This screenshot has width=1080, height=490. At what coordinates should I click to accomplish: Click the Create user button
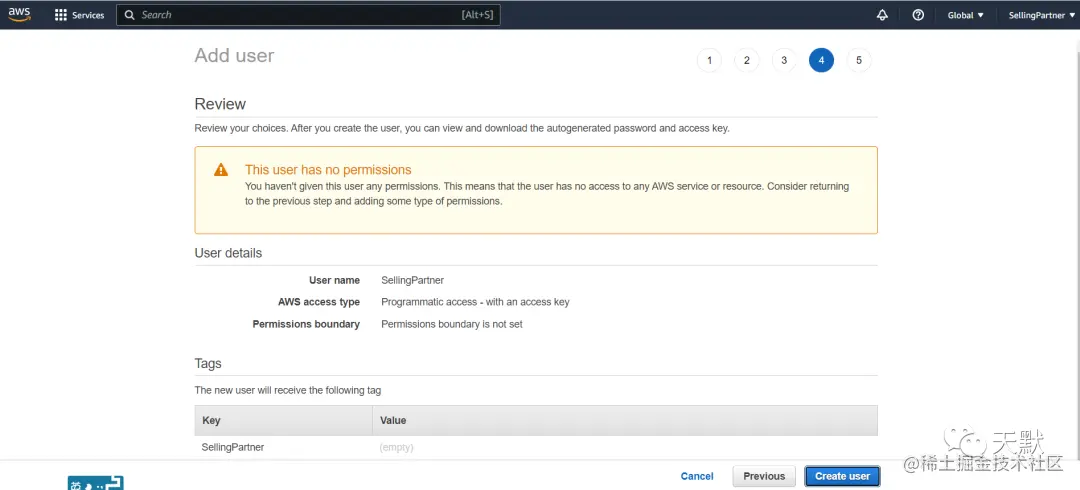[842, 476]
